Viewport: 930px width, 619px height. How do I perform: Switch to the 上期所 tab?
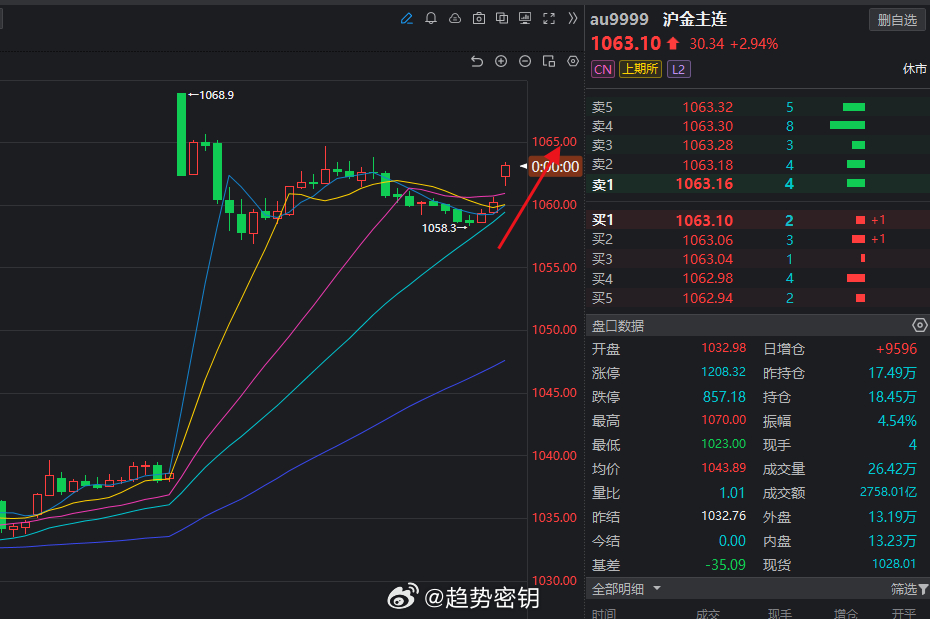(640, 69)
